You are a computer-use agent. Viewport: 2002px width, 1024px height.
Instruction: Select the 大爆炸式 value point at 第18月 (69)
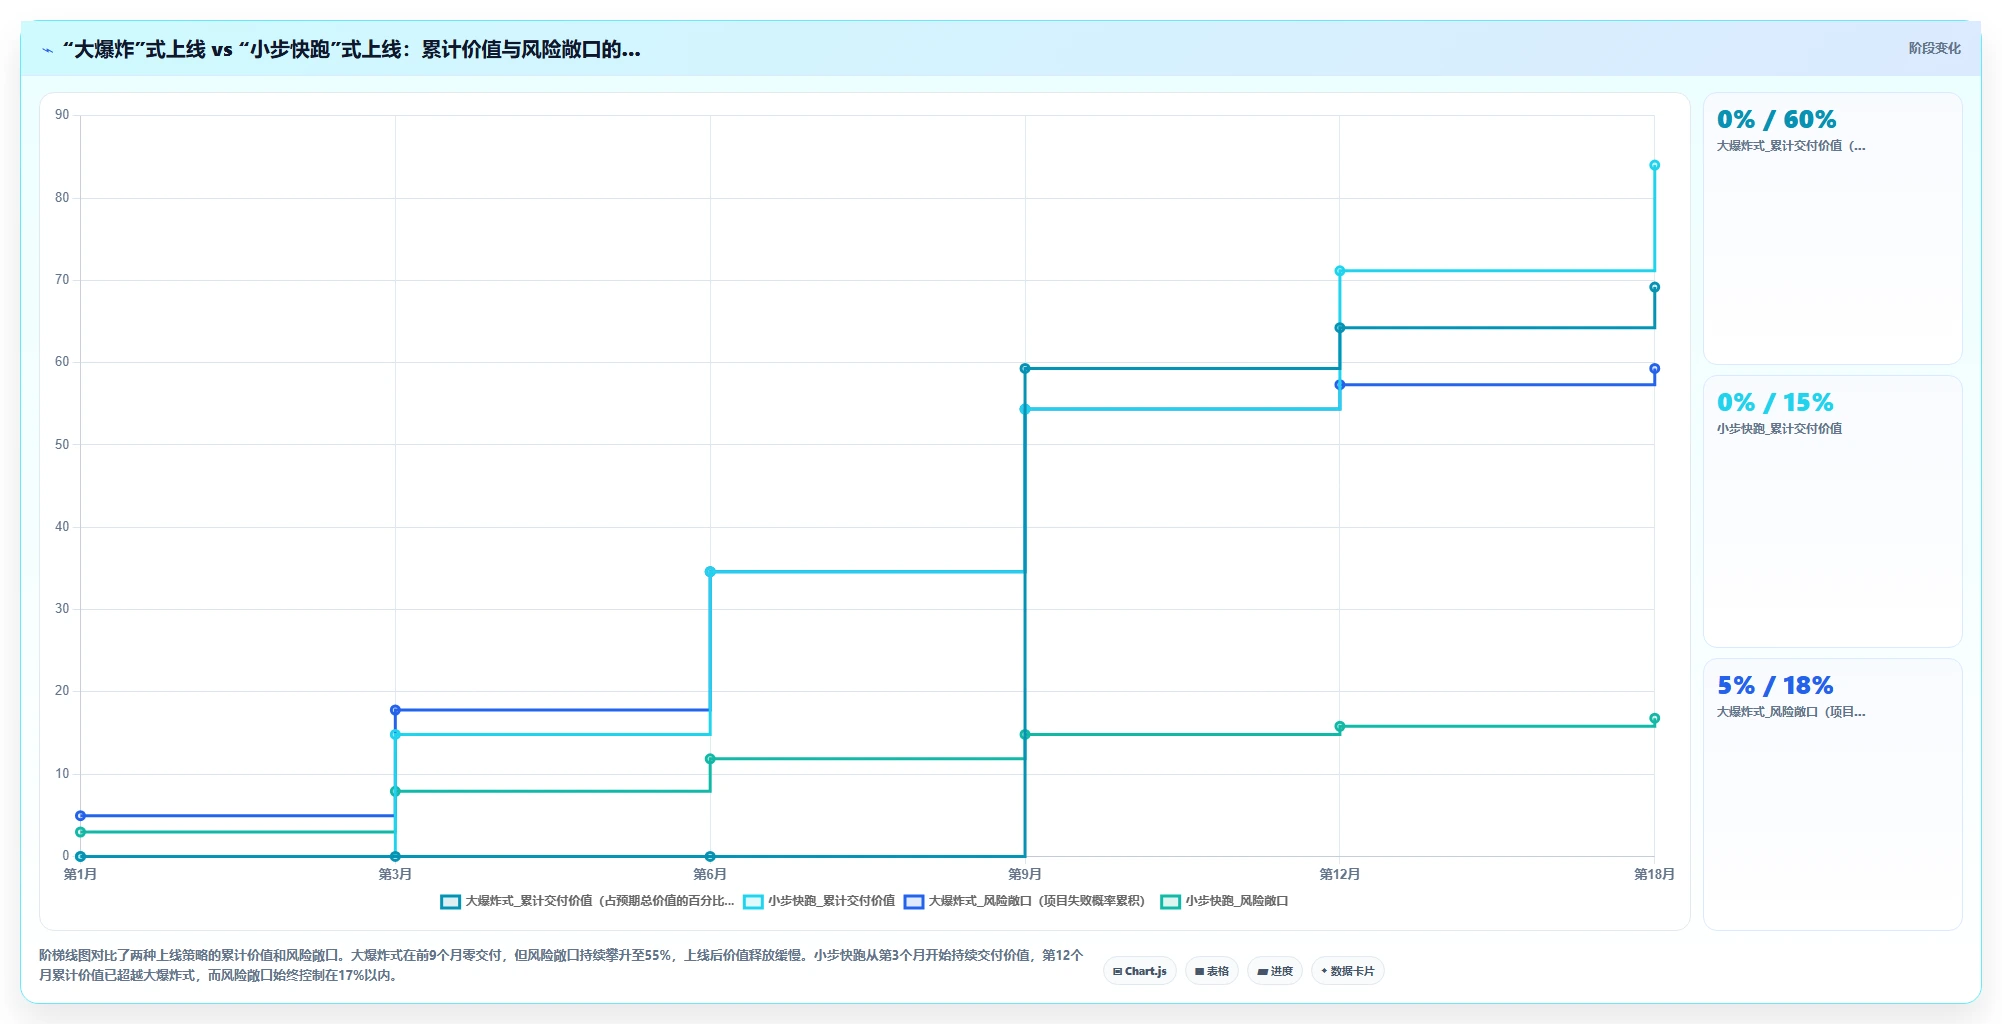point(1654,287)
